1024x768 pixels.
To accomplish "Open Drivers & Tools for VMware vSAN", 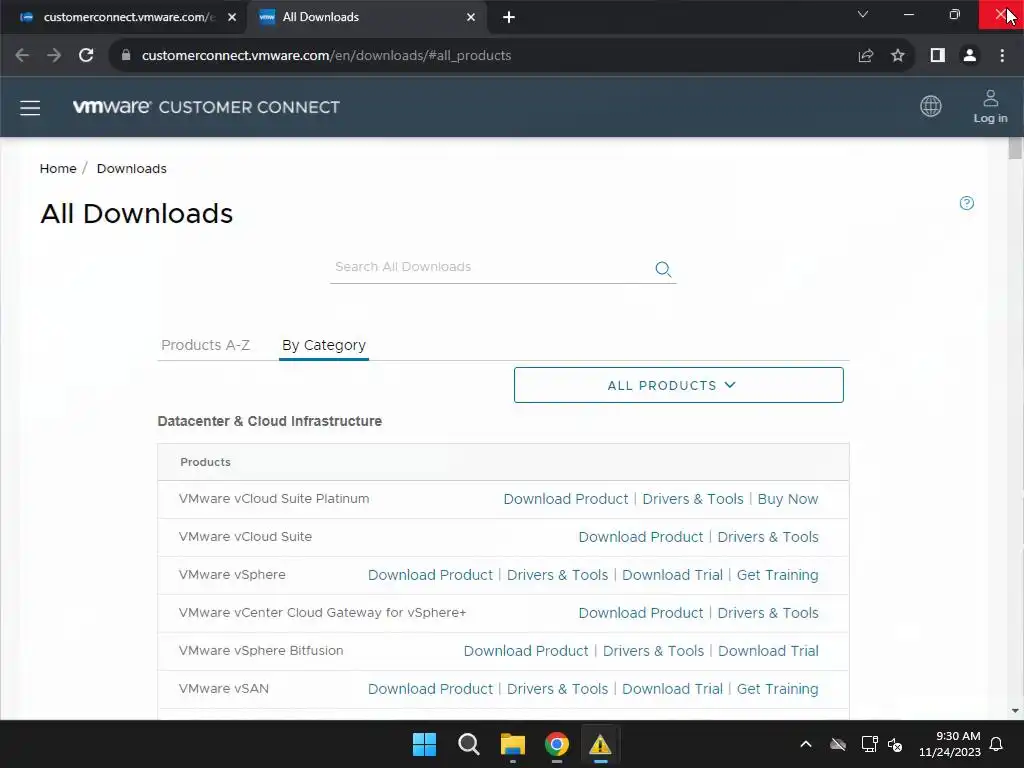I will click(x=557, y=688).
